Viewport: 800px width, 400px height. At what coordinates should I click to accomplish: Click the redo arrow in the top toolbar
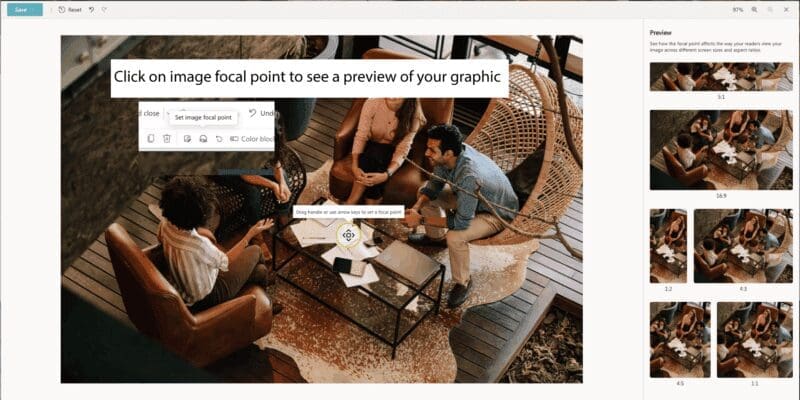104,10
